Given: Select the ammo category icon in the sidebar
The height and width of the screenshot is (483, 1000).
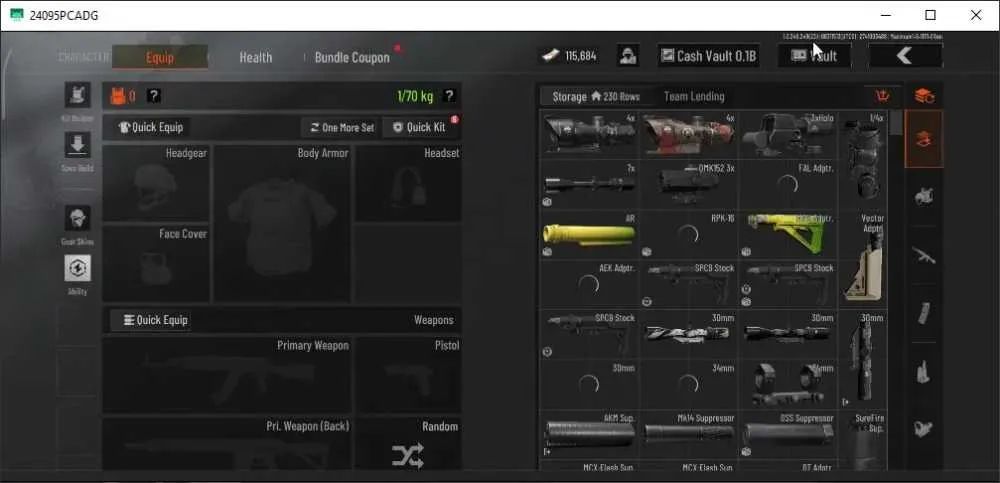Looking at the screenshot, I should pyautogui.click(x=924, y=371).
